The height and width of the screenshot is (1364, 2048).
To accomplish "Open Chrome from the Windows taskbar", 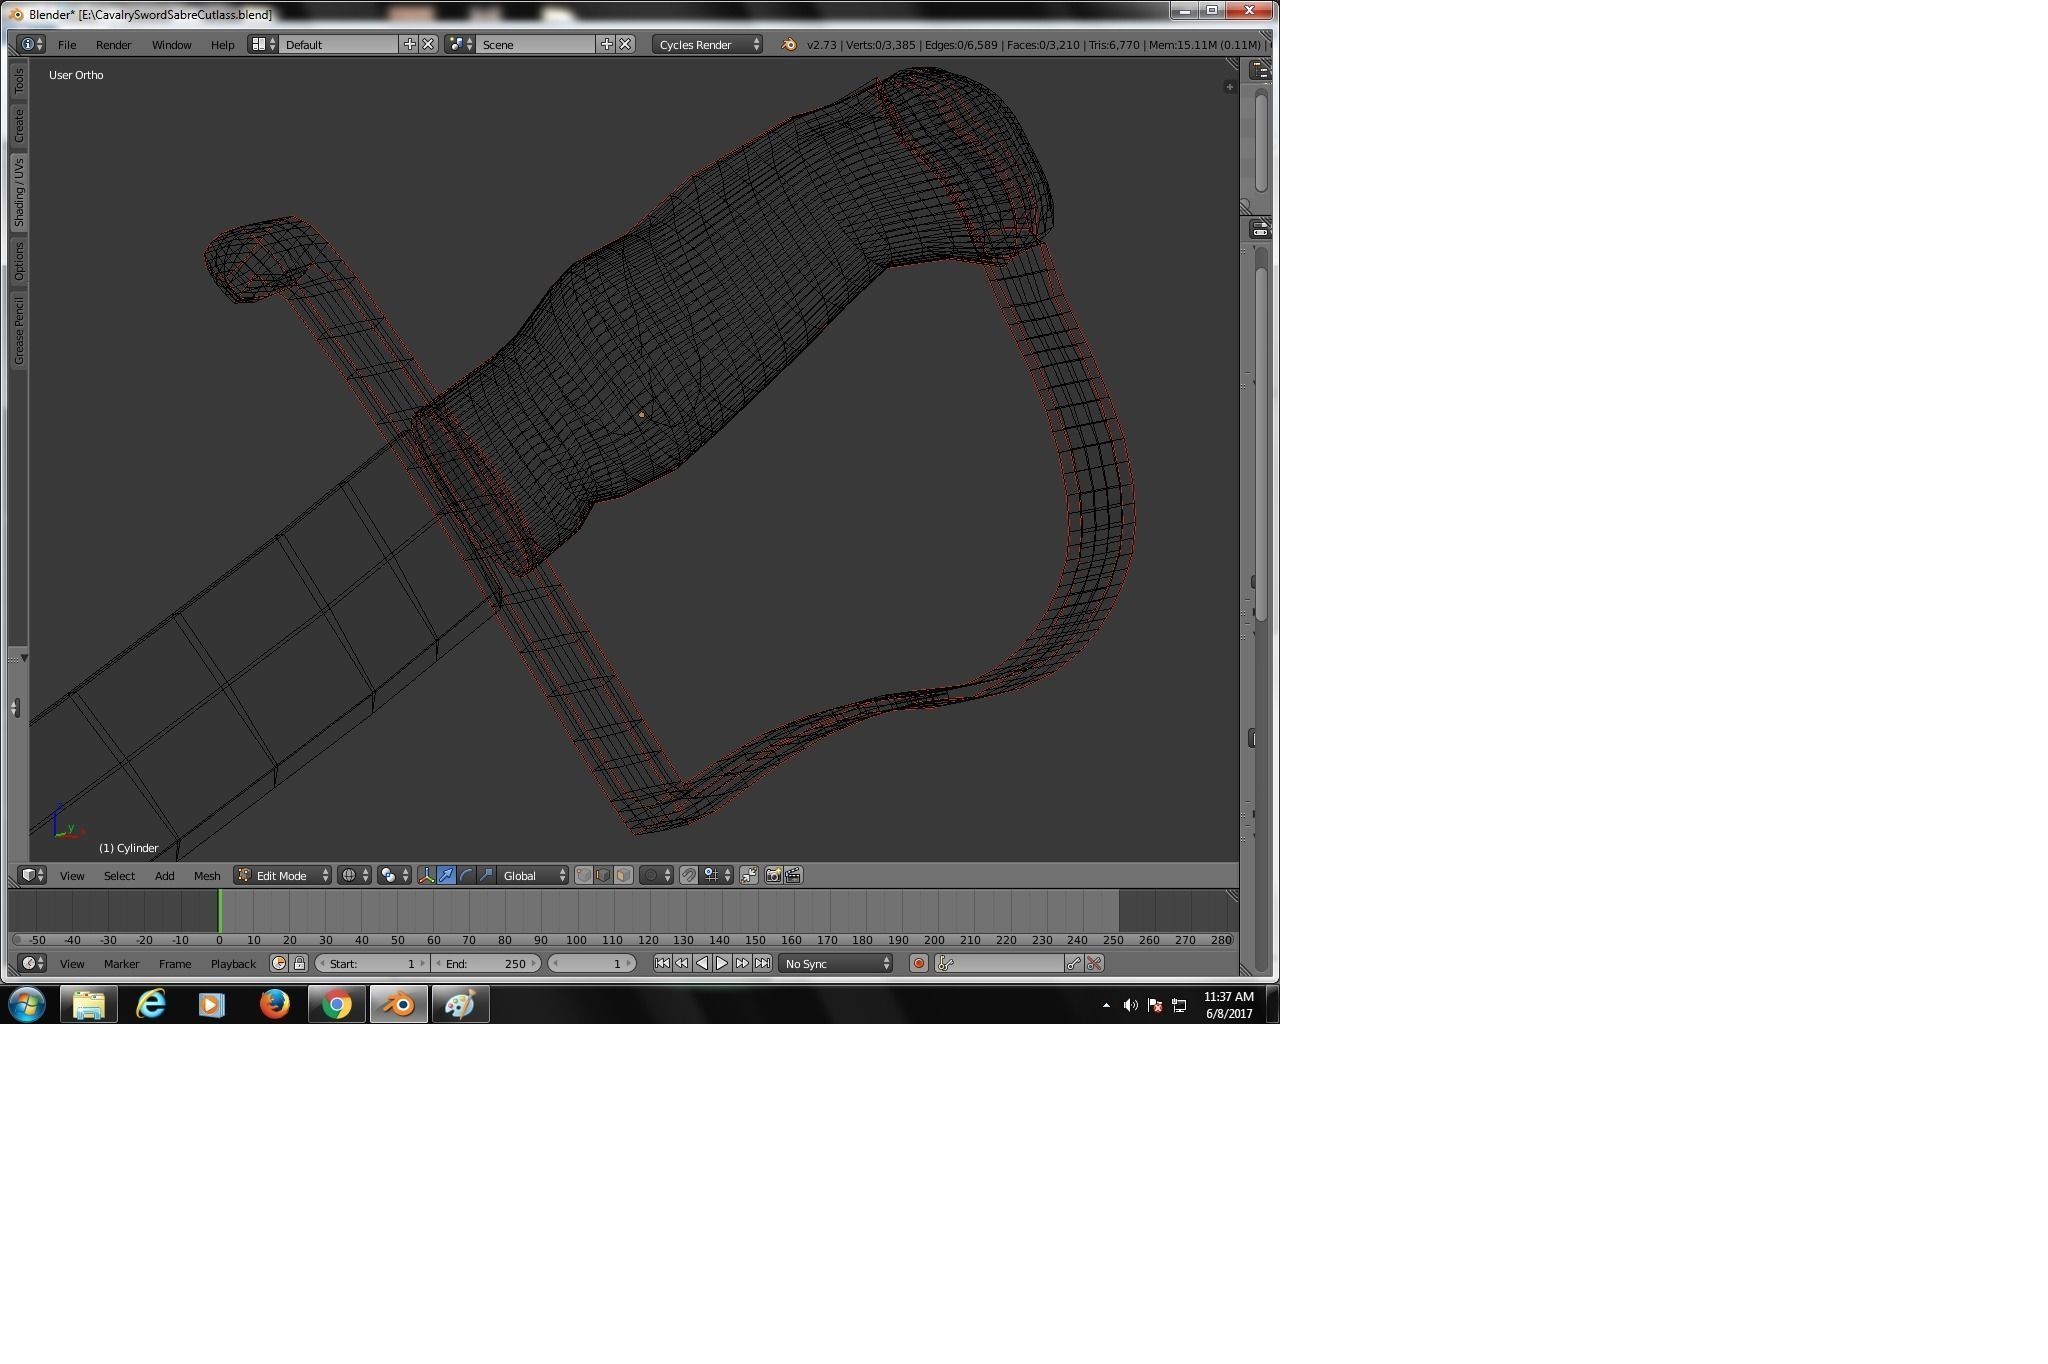I will click(x=337, y=1004).
